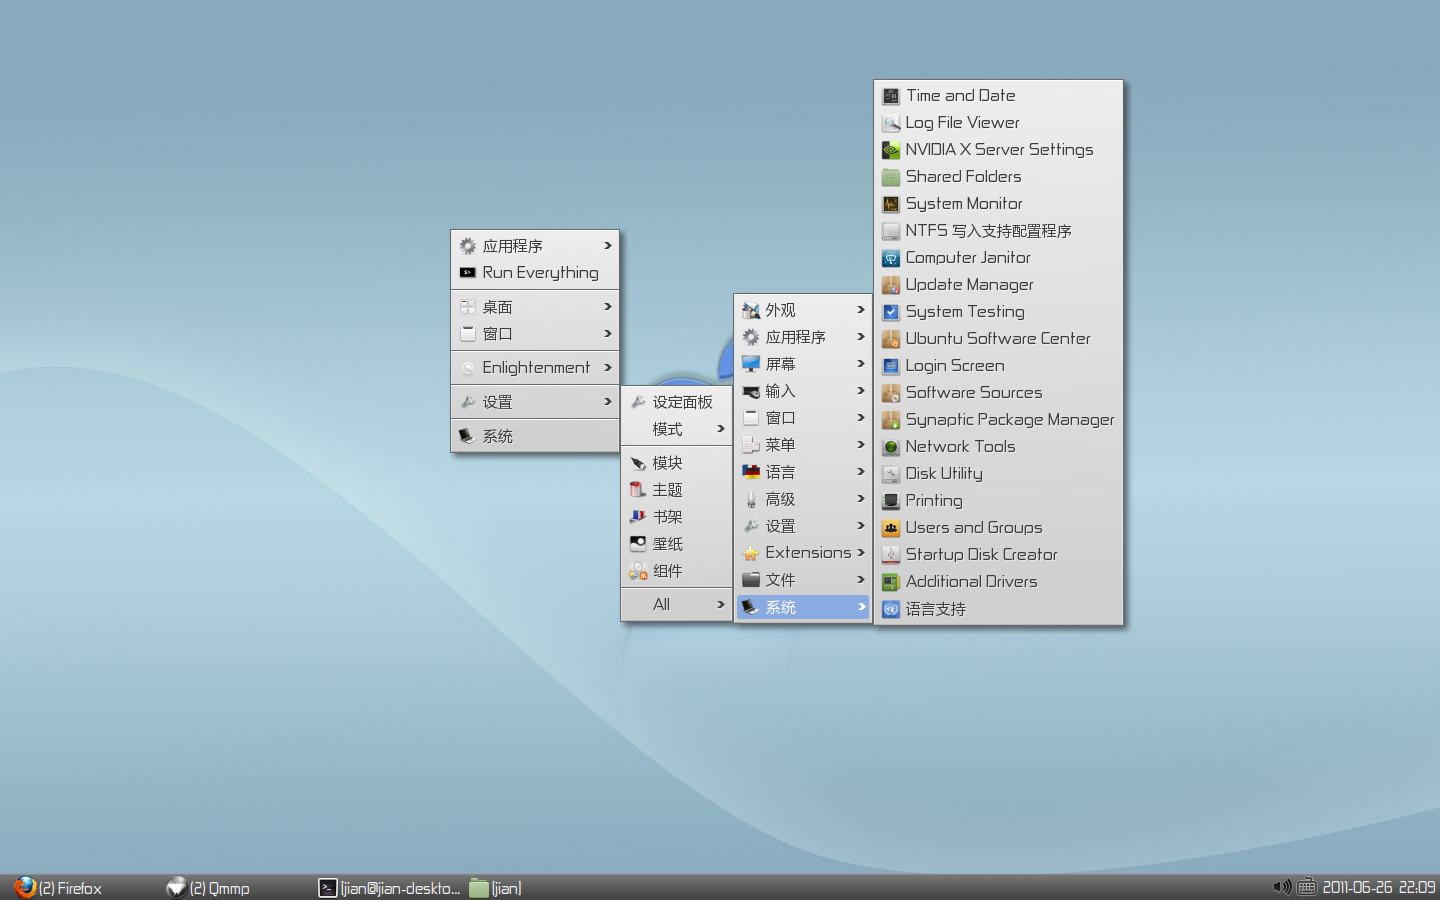The image size is (1440, 900).
Task: Open the 模式 menu entry
Action: pos(677,429)
